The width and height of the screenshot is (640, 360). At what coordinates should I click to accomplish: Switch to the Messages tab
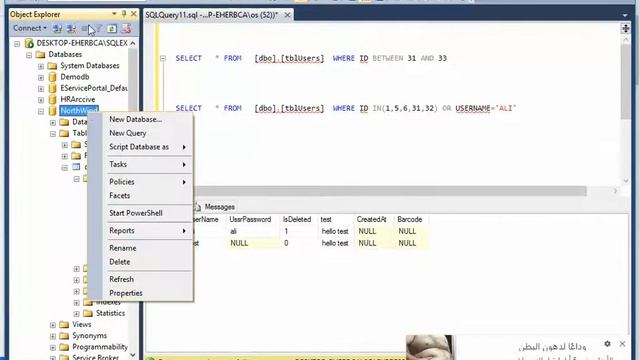pyautogui.click(x=216, y=207)
